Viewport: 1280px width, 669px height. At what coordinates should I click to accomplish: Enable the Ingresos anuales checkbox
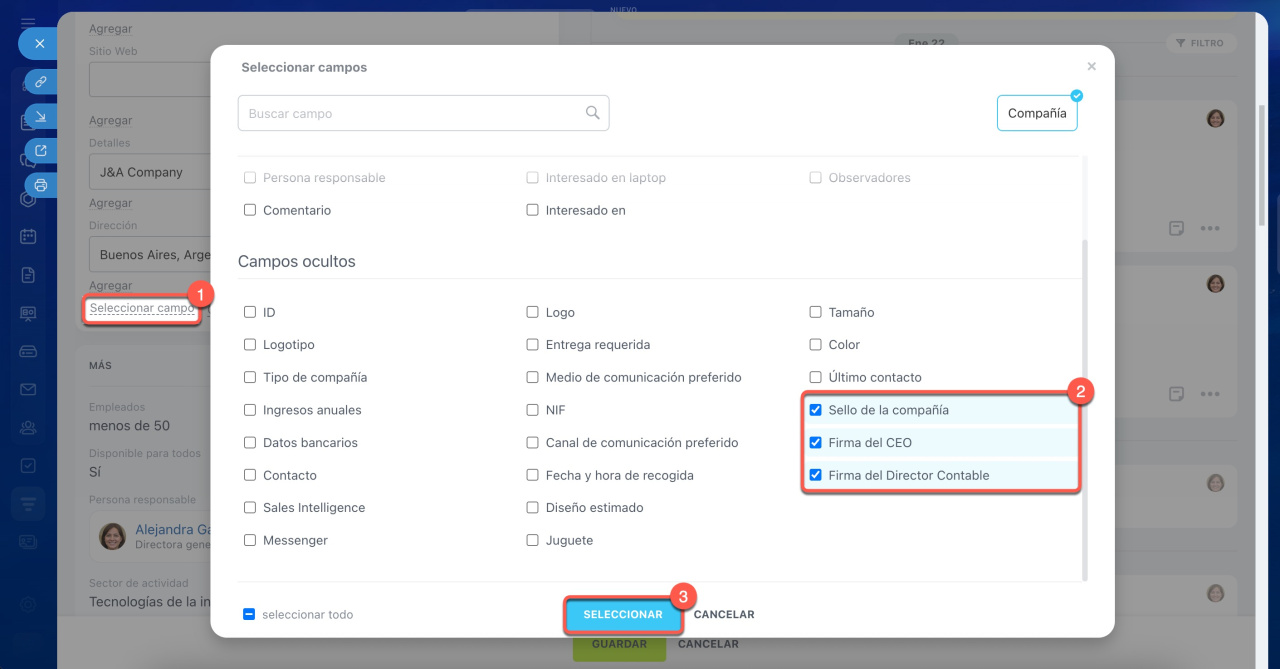[x=250, y=410]
